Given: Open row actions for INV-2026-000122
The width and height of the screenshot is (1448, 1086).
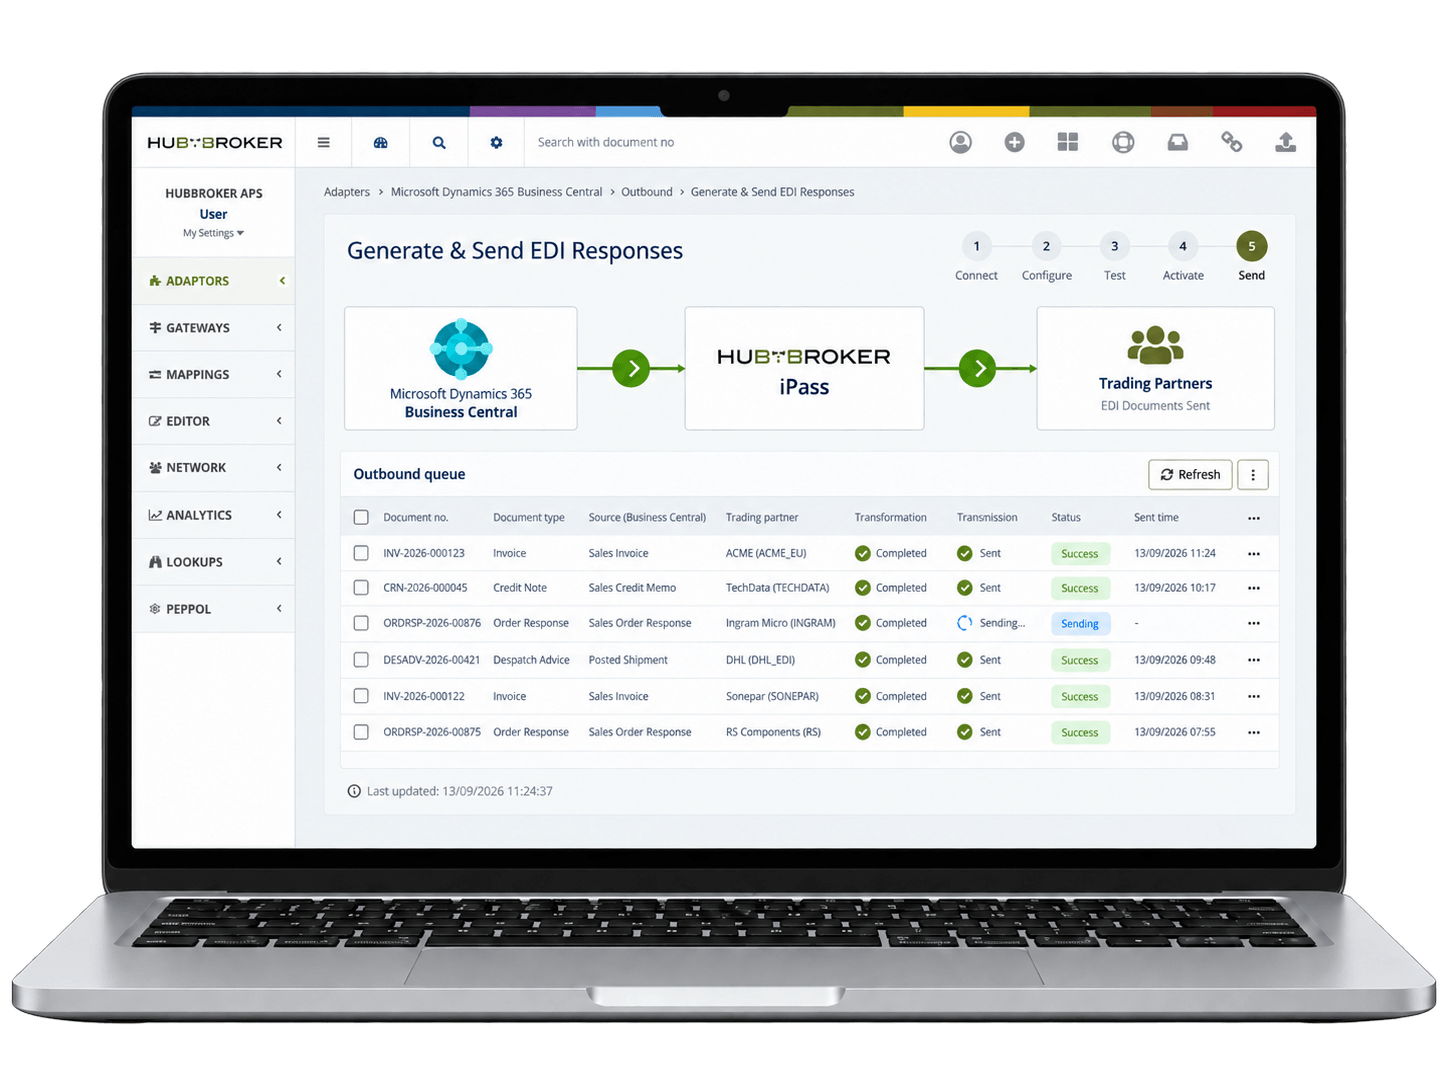Looking at the screenshot, I should (x=1254, y=697).
